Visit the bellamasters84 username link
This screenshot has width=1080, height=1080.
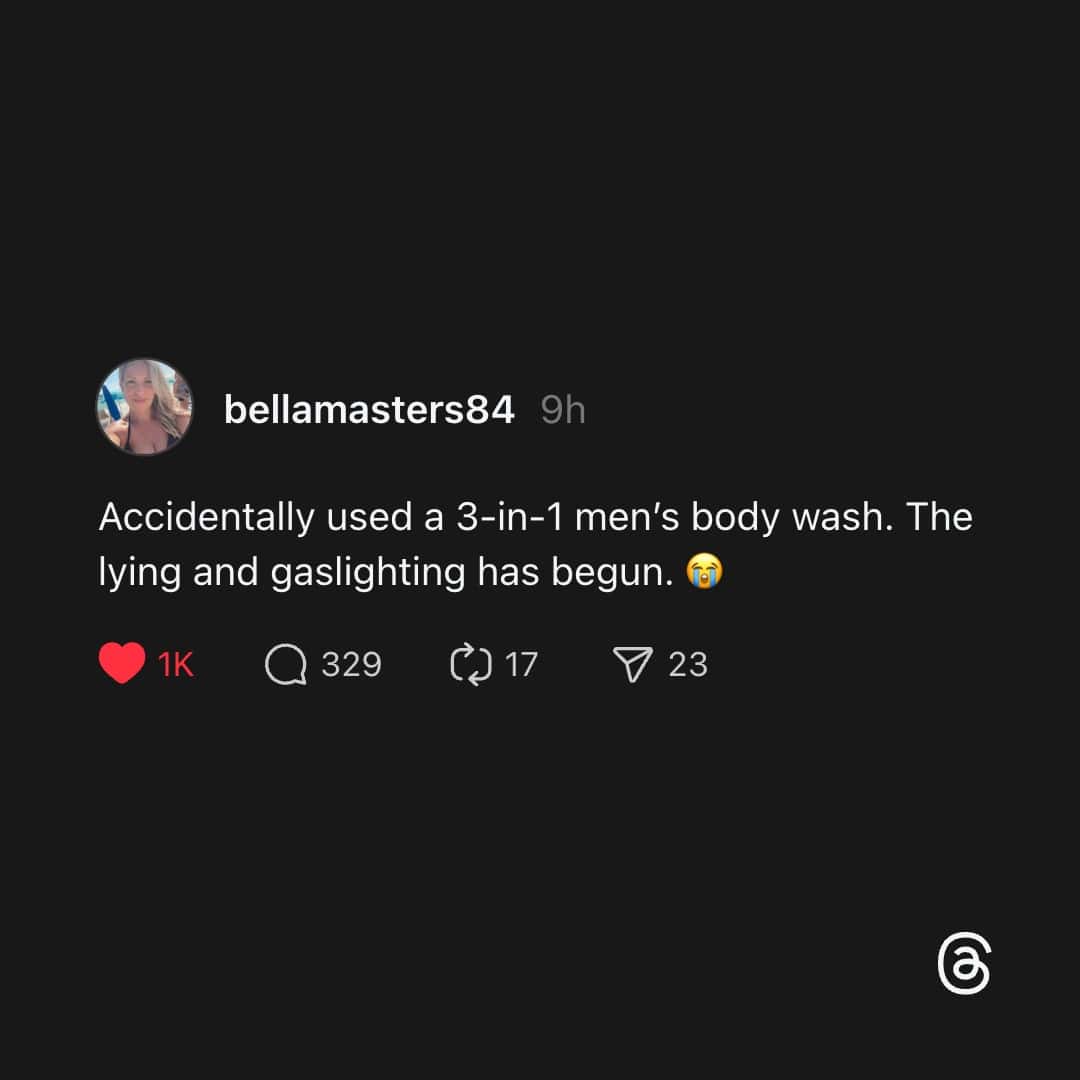click(369, 410)
